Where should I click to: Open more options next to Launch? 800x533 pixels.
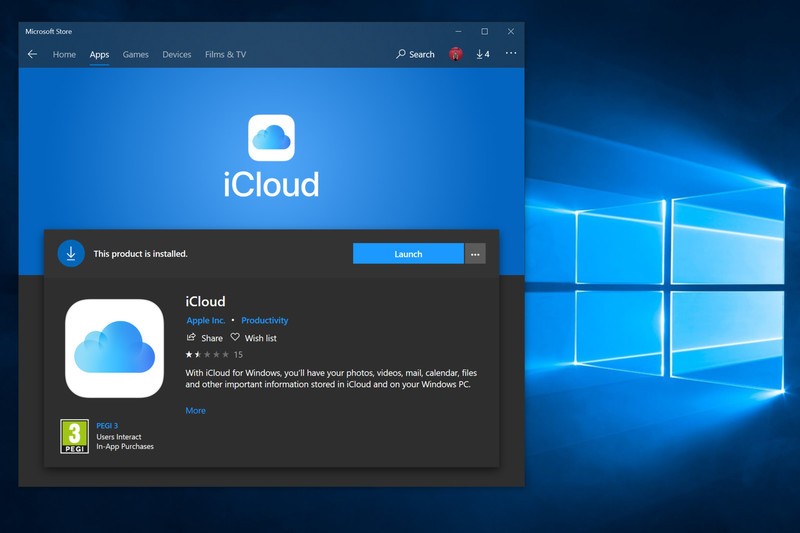coord(475,253)
